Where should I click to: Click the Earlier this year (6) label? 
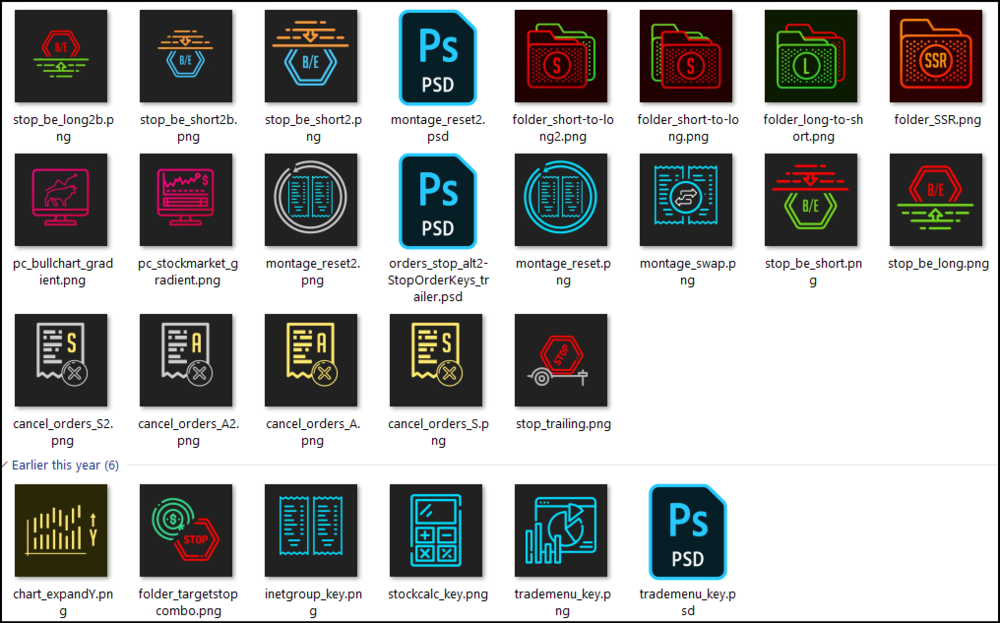[x=65, y=465]
